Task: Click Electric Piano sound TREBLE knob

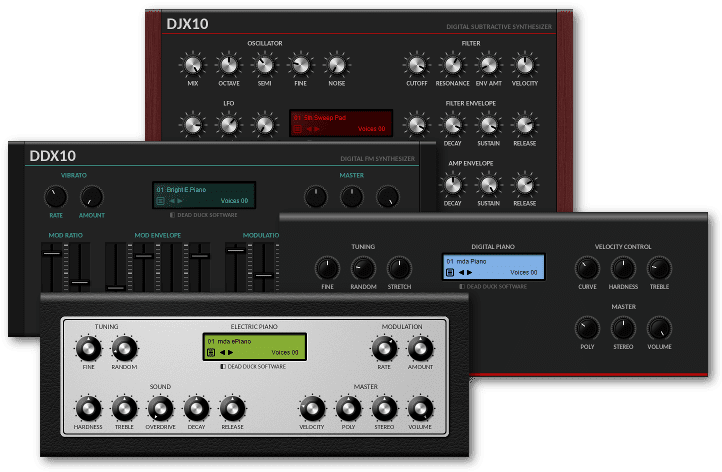Action: pyautogui.click(x=124, y=408)
